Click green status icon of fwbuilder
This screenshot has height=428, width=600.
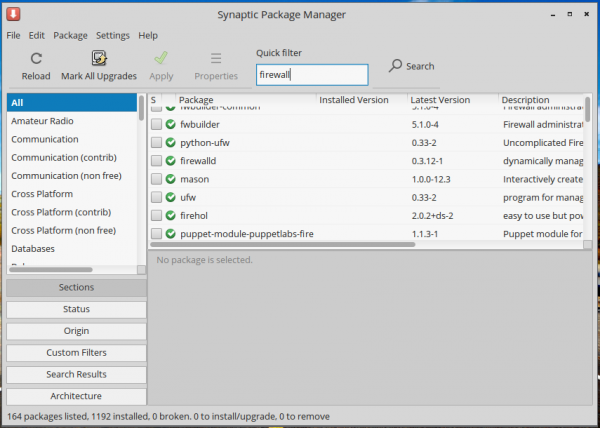click(x=170, y=124)
